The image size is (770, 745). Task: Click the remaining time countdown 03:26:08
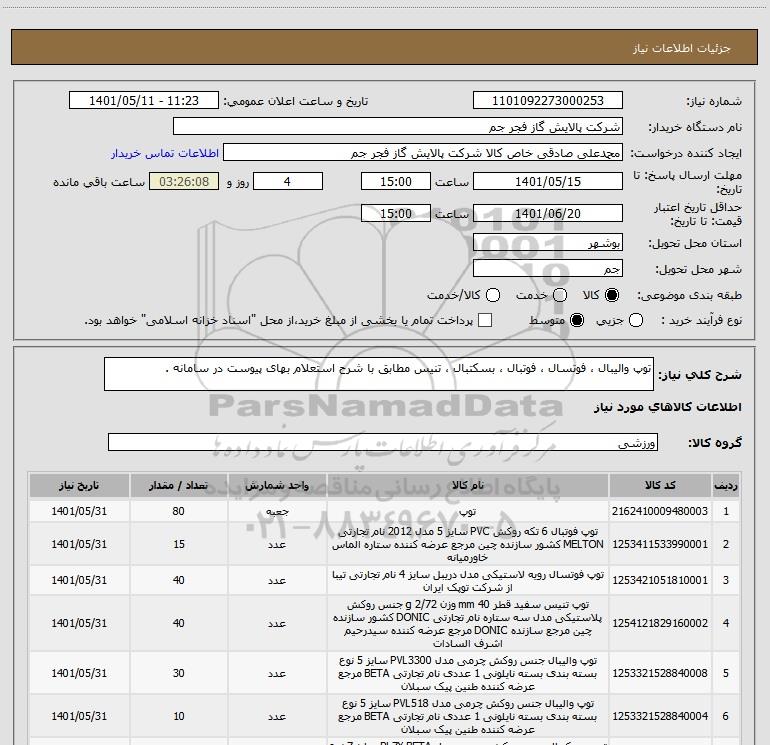[184, 181]
